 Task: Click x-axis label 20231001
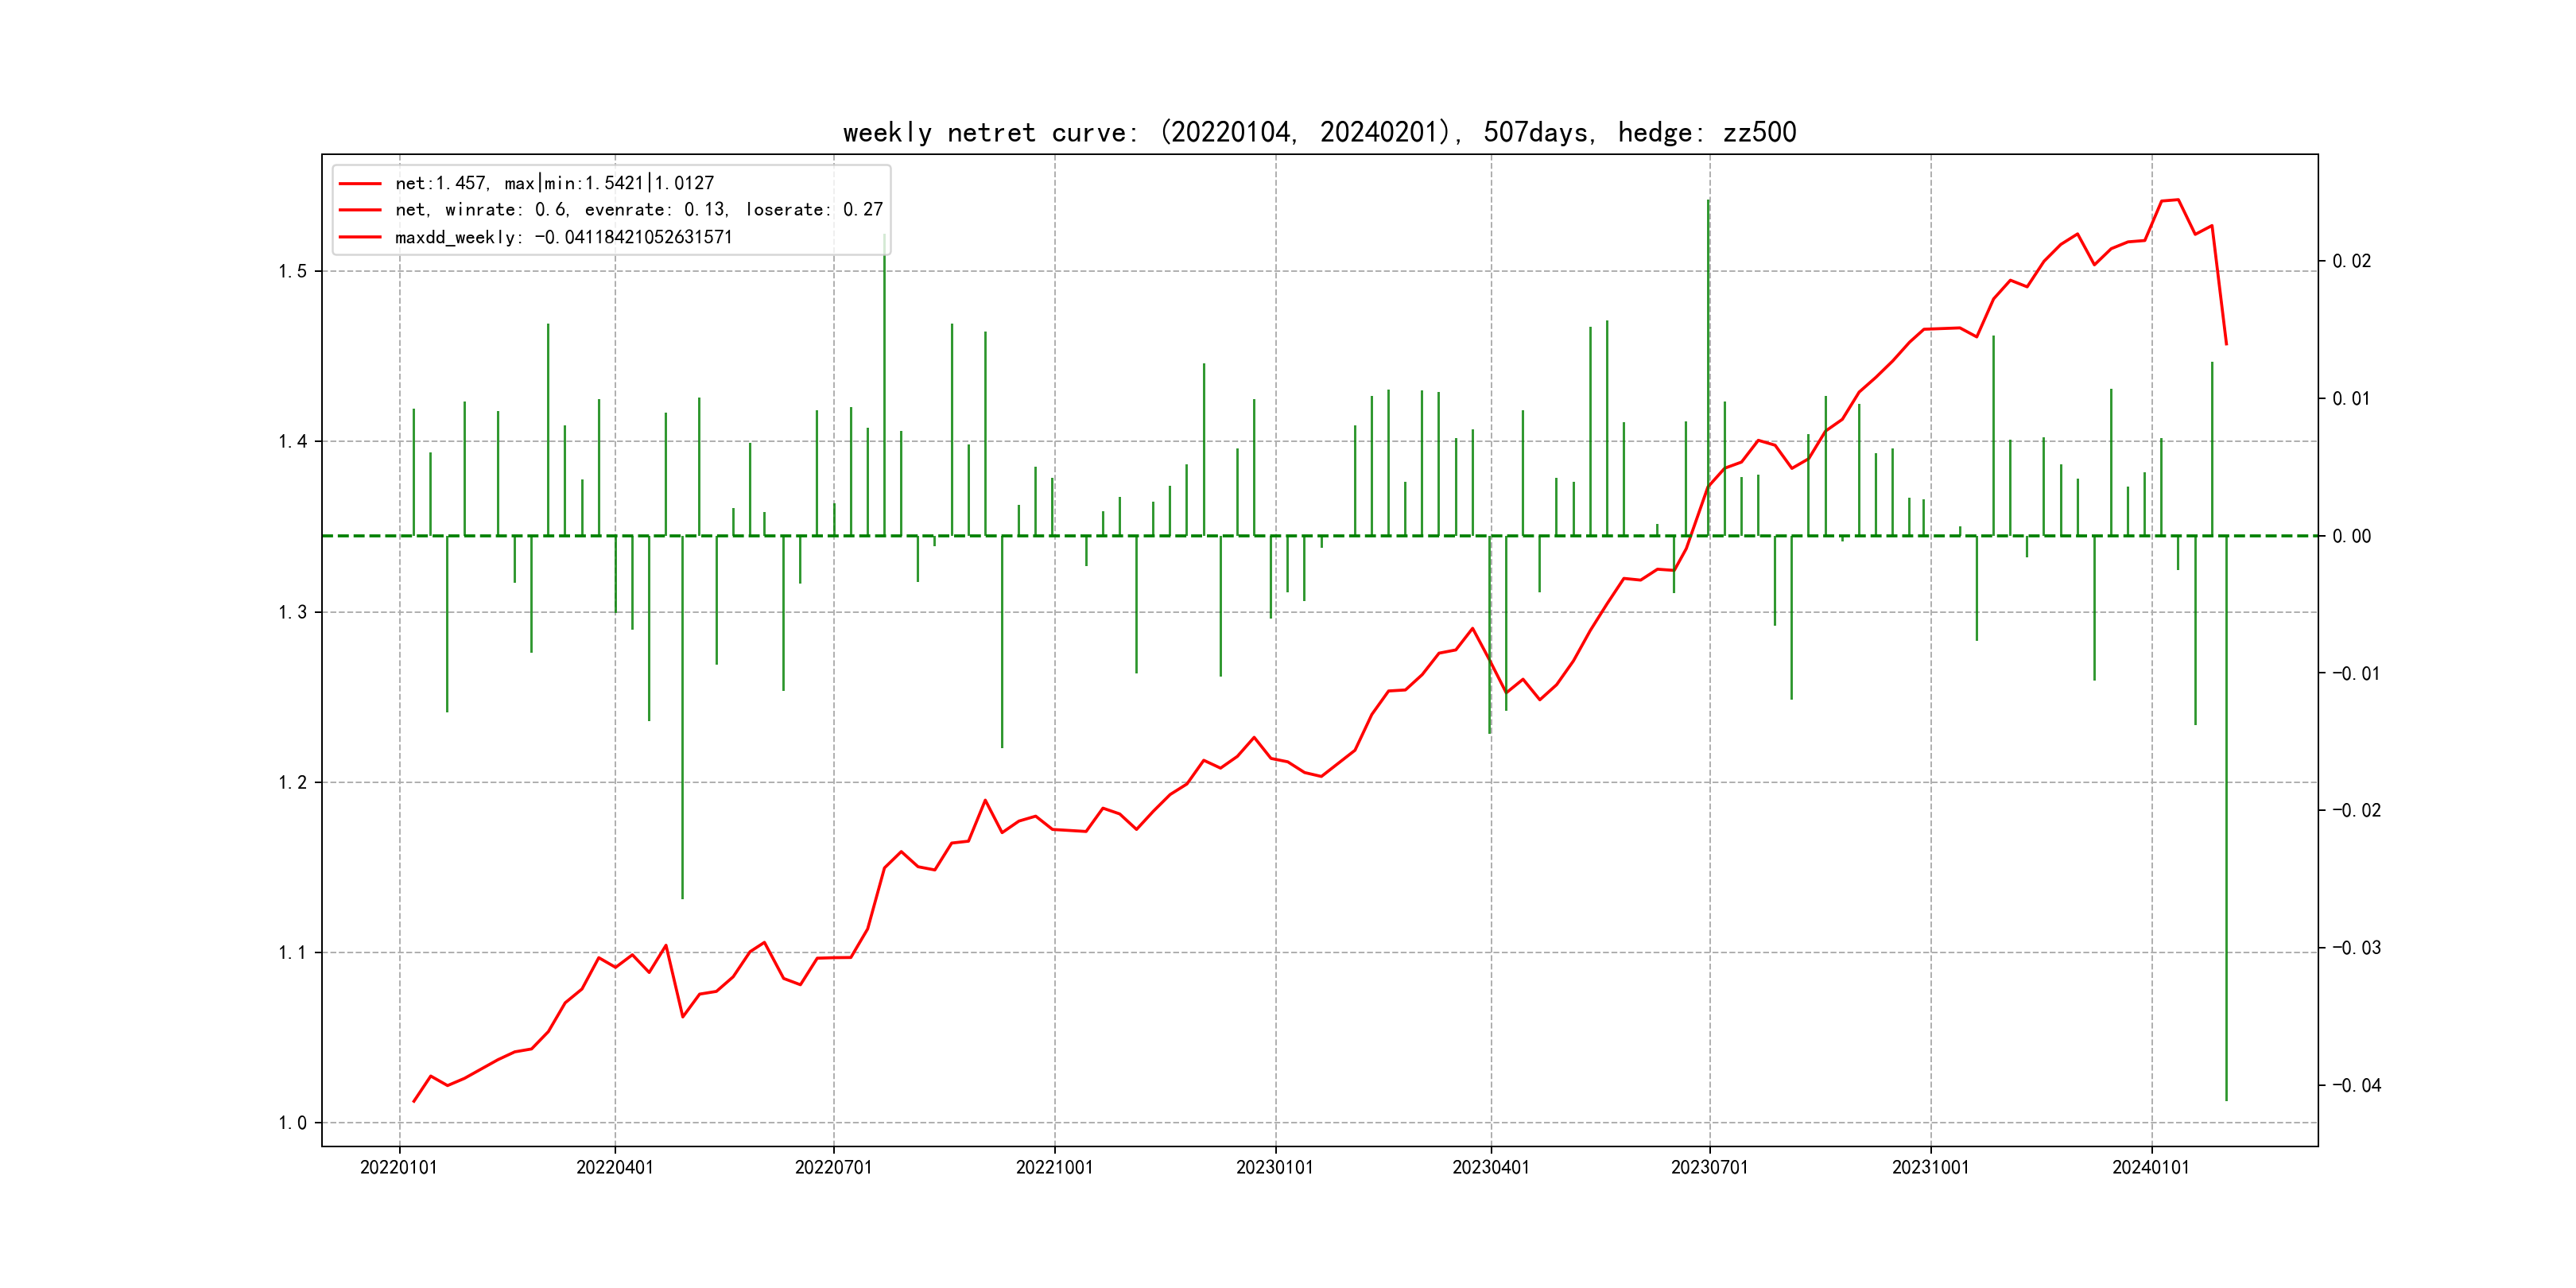tap(1930, 1167)
